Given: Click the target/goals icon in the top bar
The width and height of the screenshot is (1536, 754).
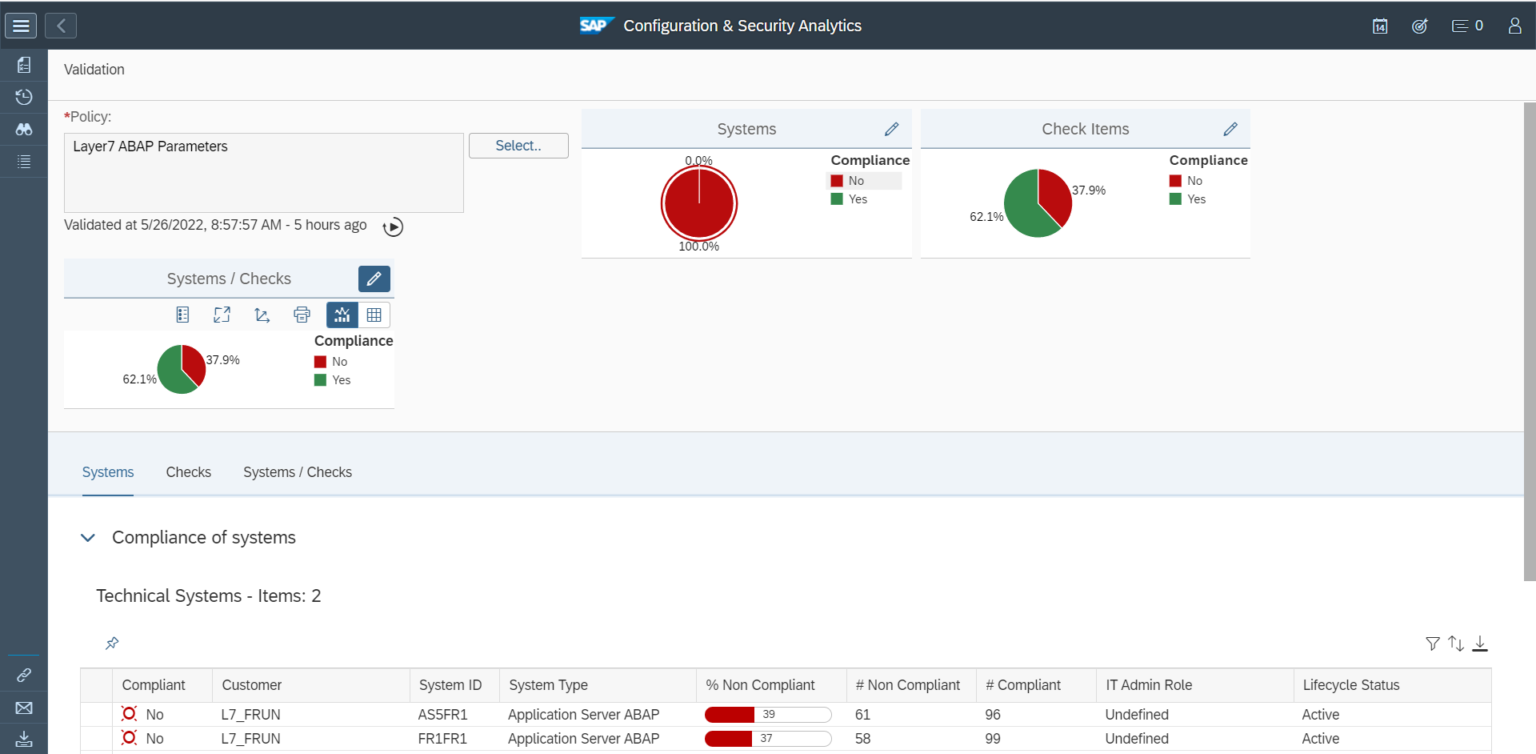Looking at the screenshot, I should [1420, 26].
